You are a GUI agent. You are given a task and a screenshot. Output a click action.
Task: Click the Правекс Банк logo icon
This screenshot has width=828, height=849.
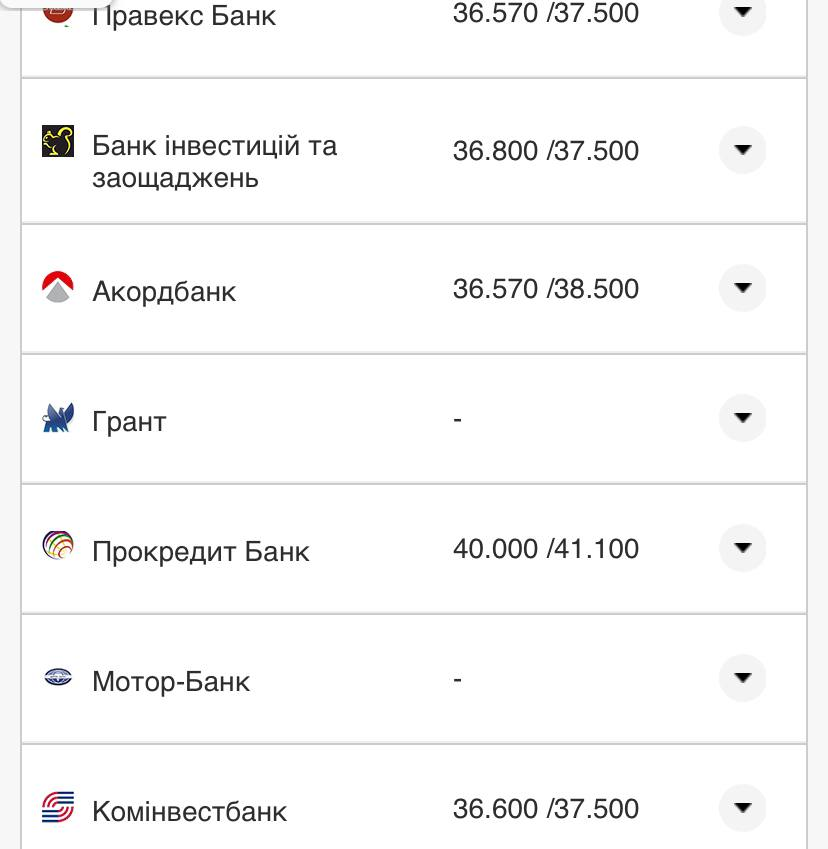click(x=59, y=12)
